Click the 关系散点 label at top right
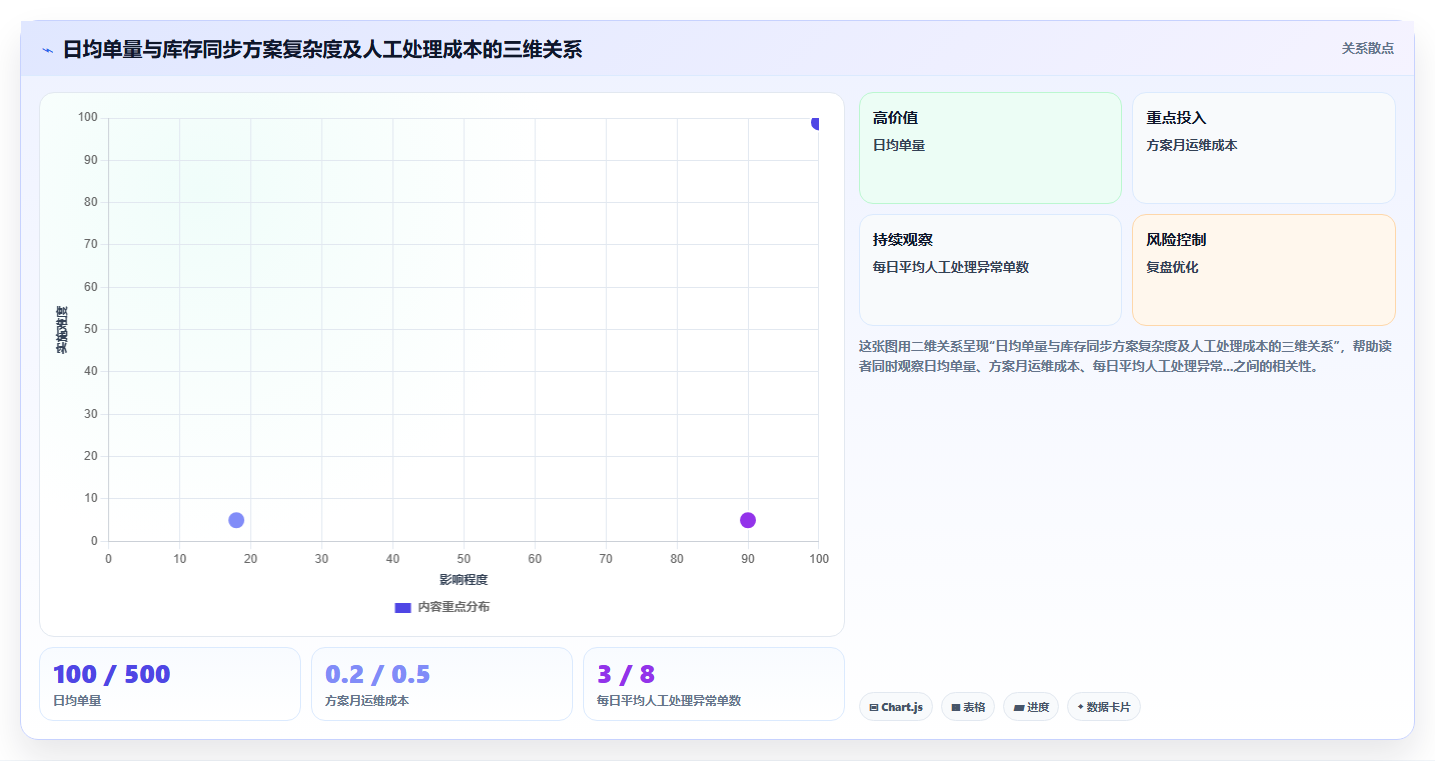 [1367, 48]
